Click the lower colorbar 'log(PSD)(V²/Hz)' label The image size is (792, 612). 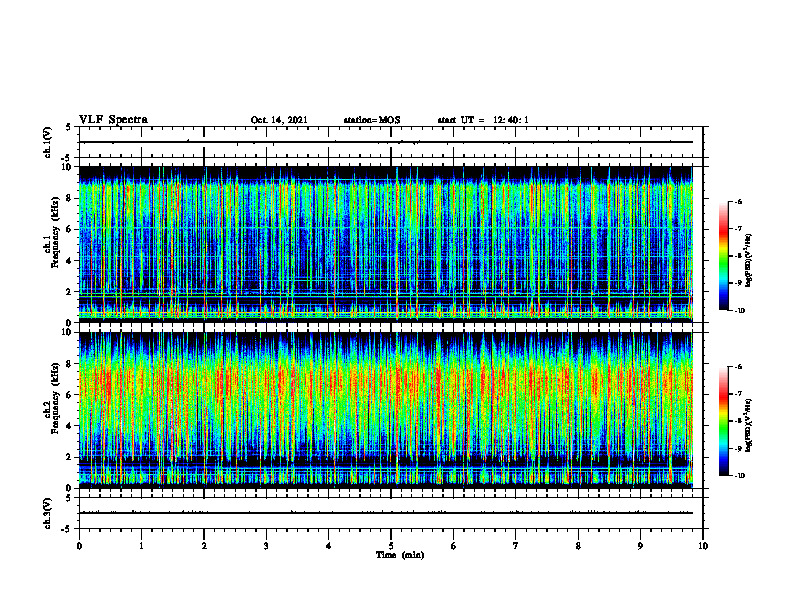(749, 425)
